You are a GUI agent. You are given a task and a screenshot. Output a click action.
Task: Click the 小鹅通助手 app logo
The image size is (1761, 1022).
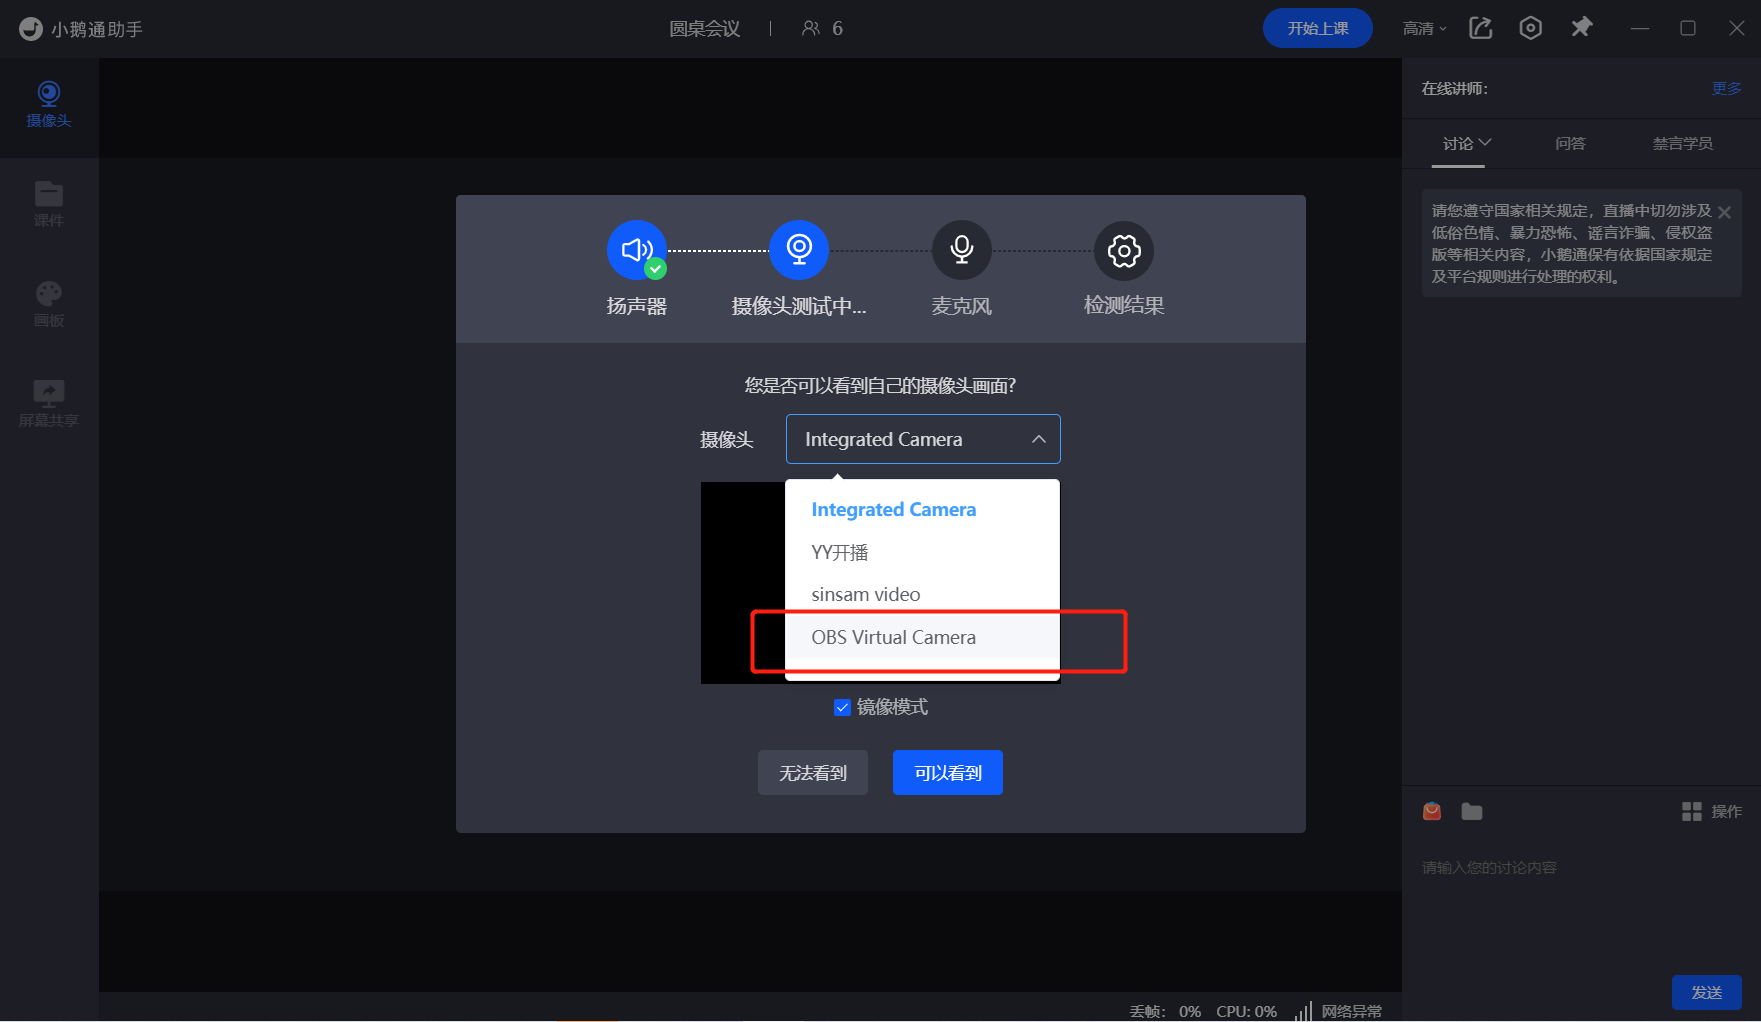pyautogui.click(x=31, y=29)
